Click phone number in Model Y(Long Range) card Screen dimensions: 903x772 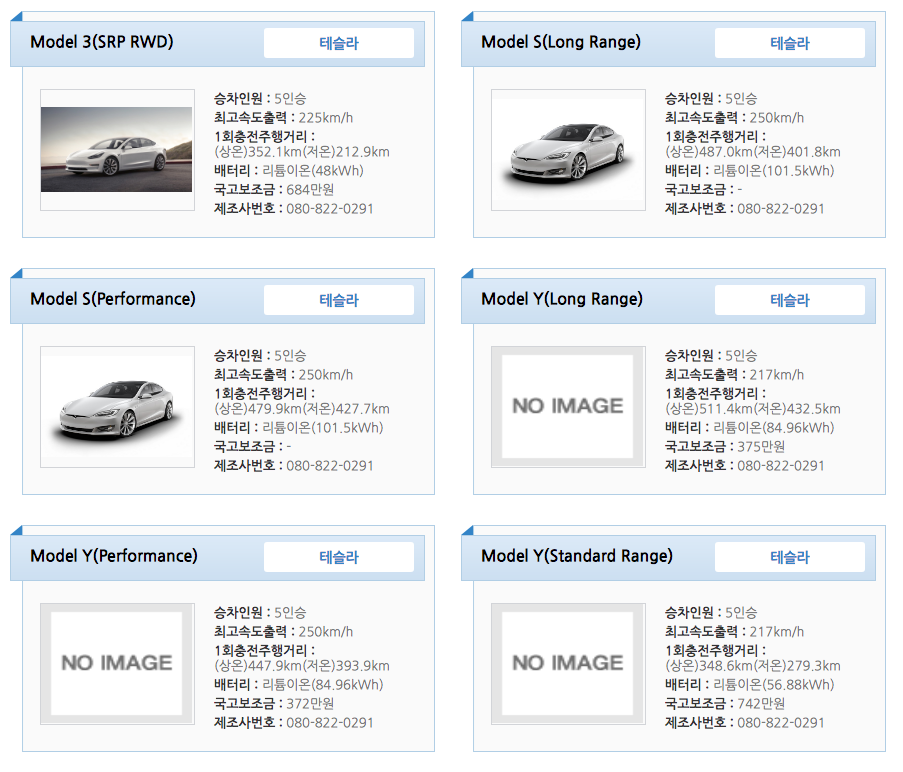click(x=781, y=466)
